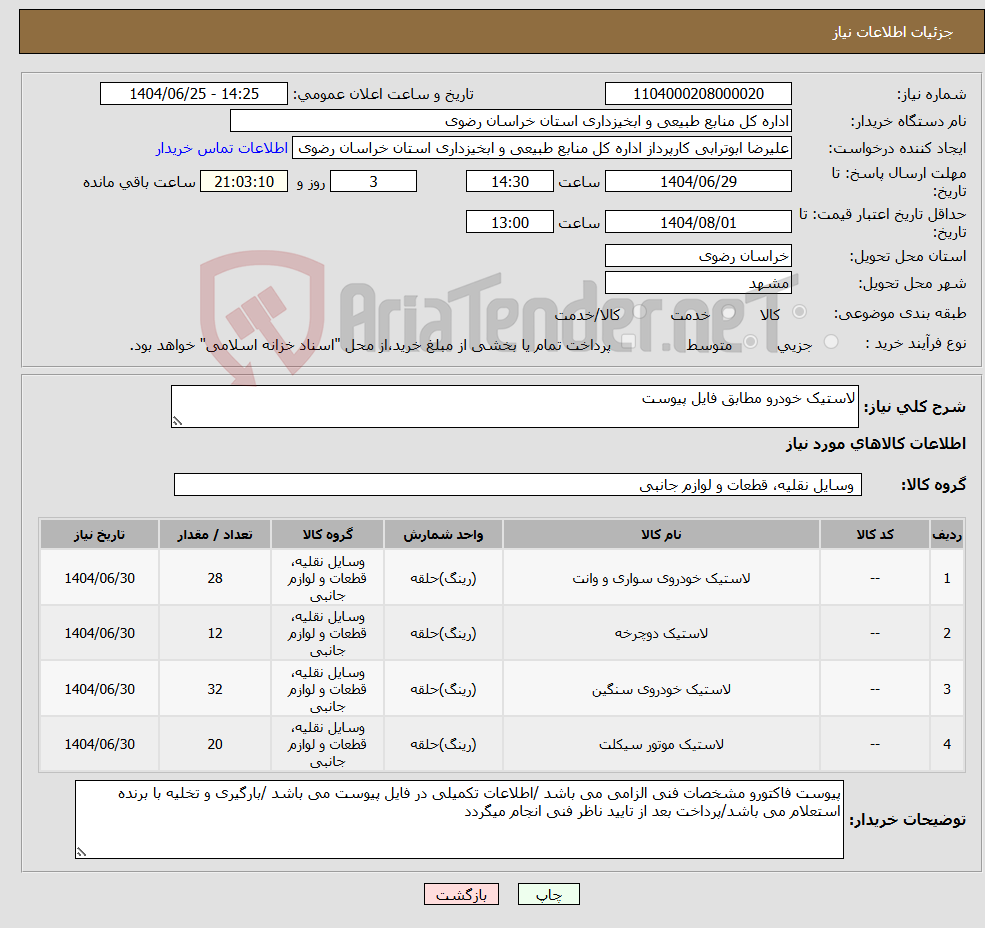The image size is (985, 928).
Task: Click the resize handle of description textarea
Action: point(177,421)
